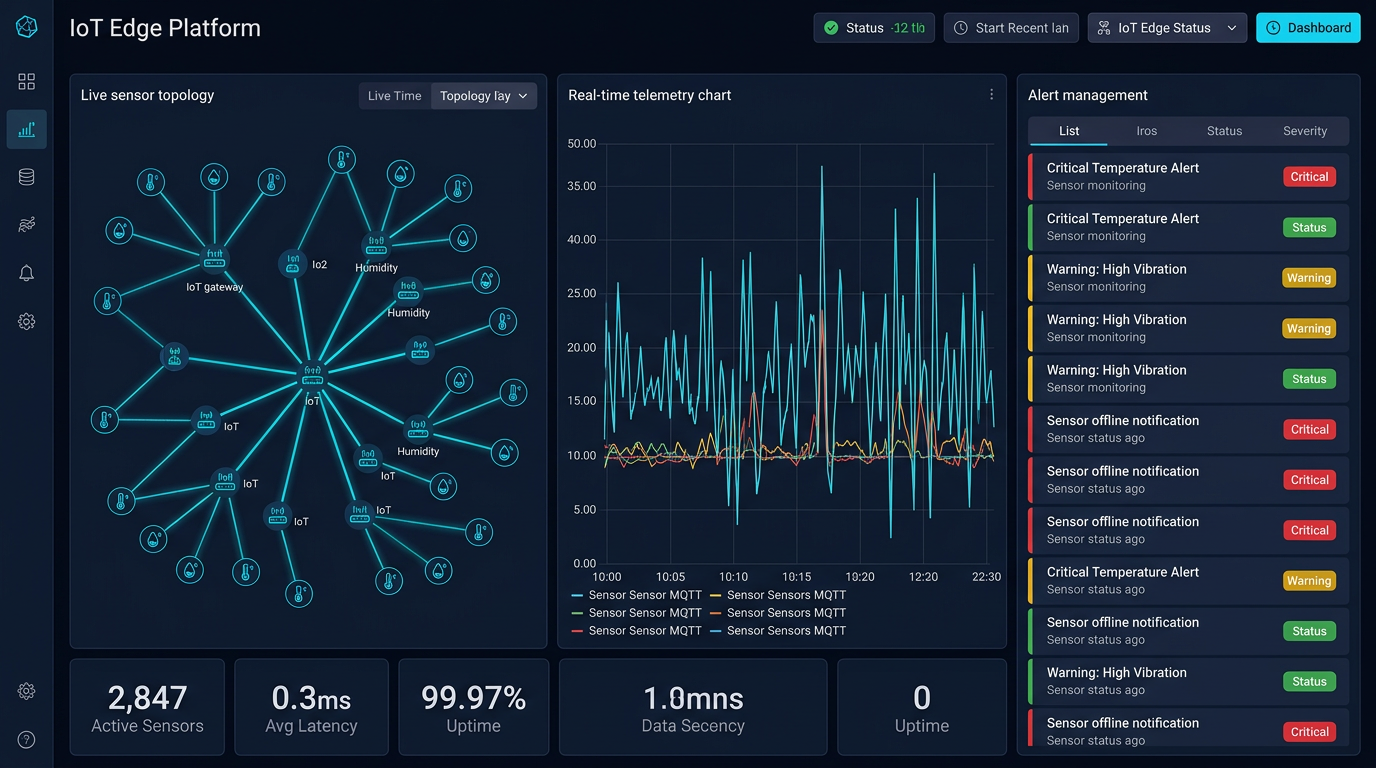Click the 2,847 Active Sensors card
The height and width of the screenshot is (768, 1376).
147,707
